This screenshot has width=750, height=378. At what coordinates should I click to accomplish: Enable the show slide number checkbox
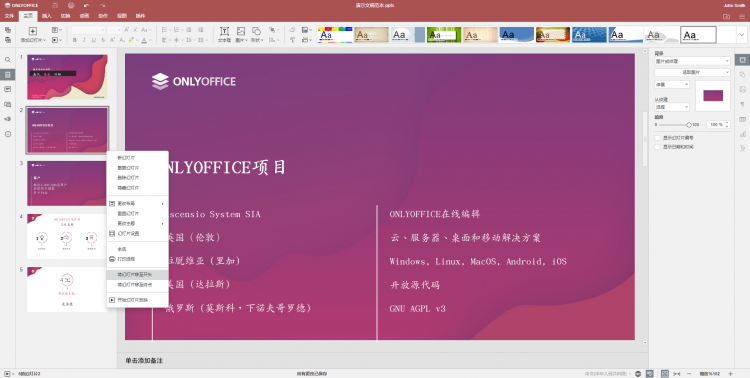coord(658,138)
